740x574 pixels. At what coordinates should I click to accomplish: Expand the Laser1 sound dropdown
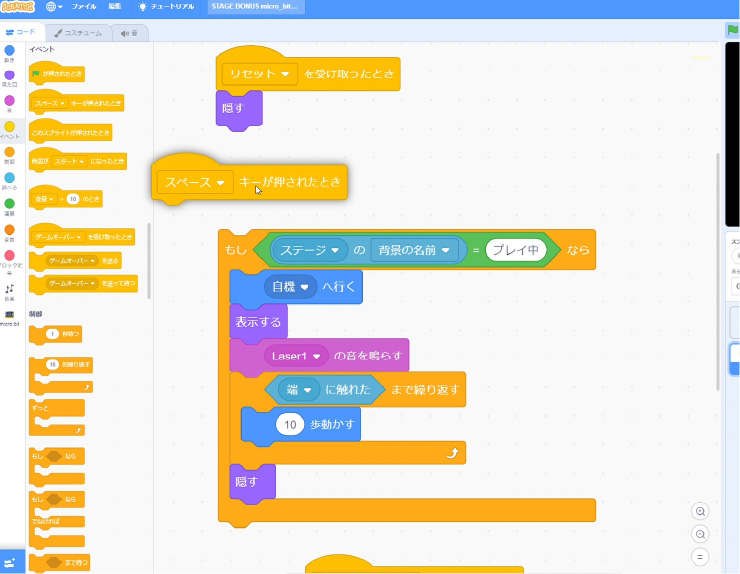click(x=318, y=355)
